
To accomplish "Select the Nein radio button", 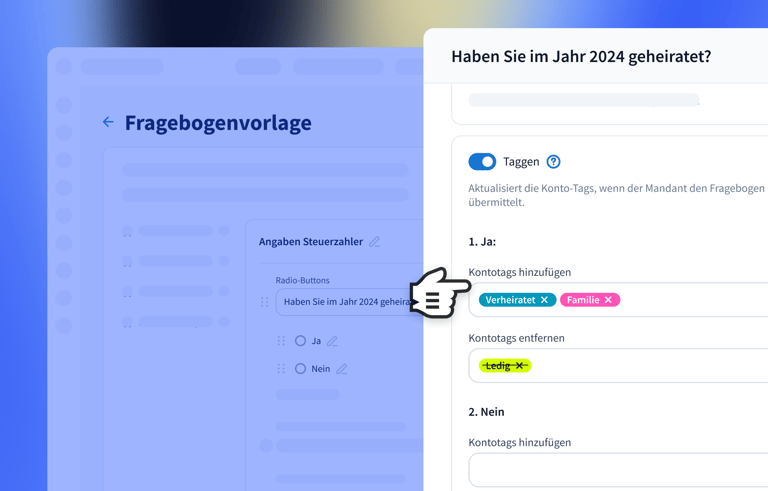I will 300,369.
